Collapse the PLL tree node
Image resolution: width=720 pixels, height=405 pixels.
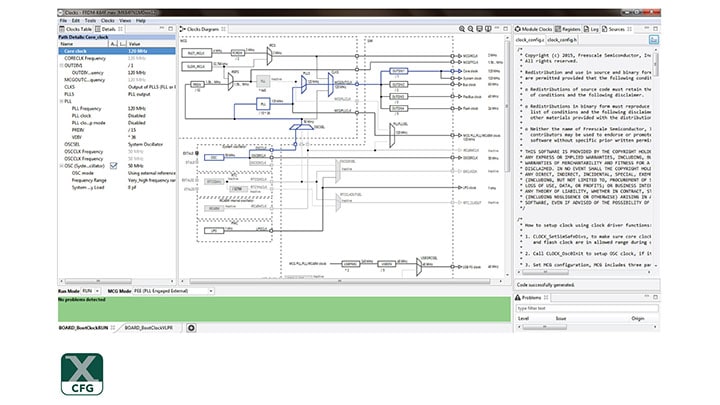[61, 101]
